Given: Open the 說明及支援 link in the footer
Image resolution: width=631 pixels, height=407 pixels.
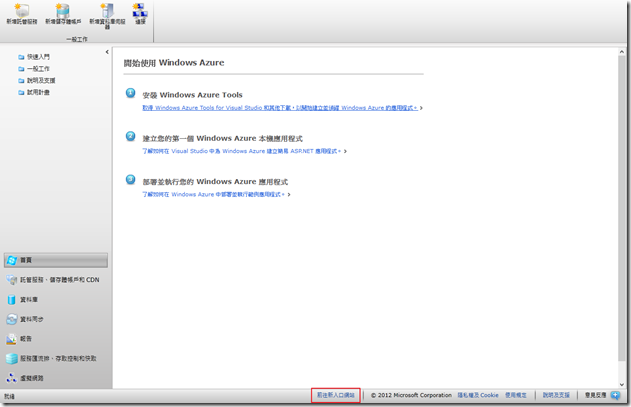Looking at the screenshot, I should coord(556,395).
